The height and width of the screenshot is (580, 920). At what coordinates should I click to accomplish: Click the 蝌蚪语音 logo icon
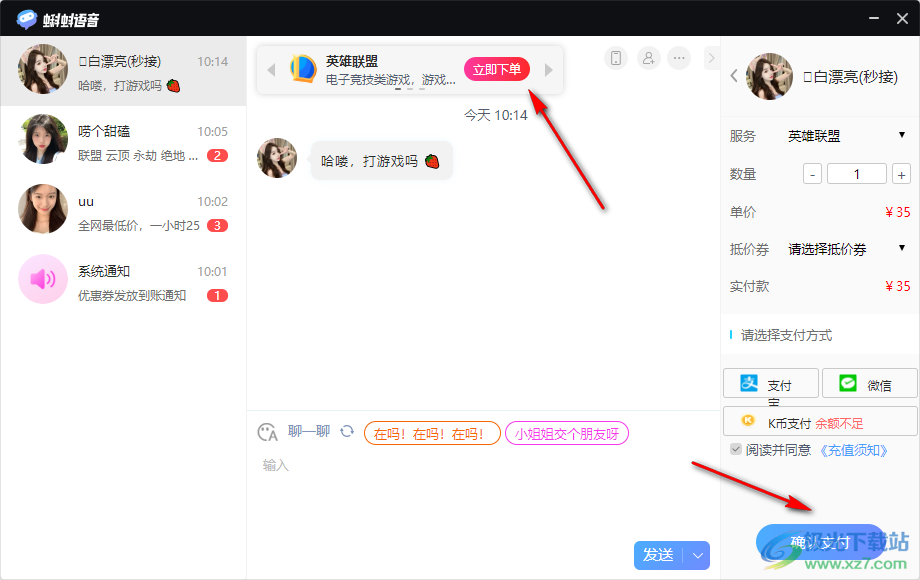click(27, 17)
